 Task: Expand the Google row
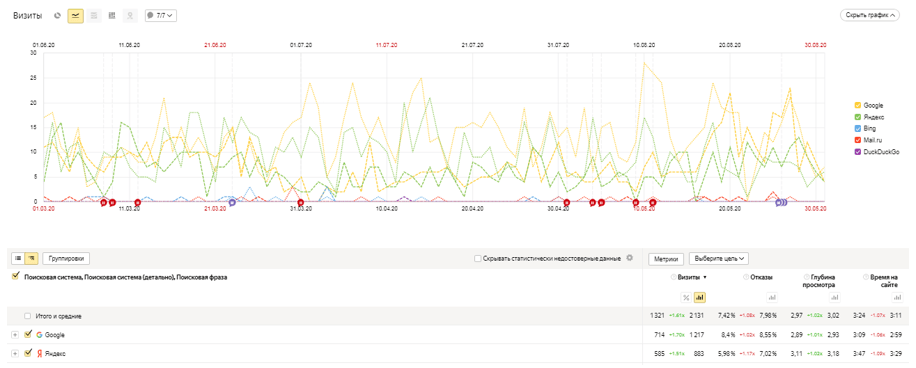click(15, 335)
